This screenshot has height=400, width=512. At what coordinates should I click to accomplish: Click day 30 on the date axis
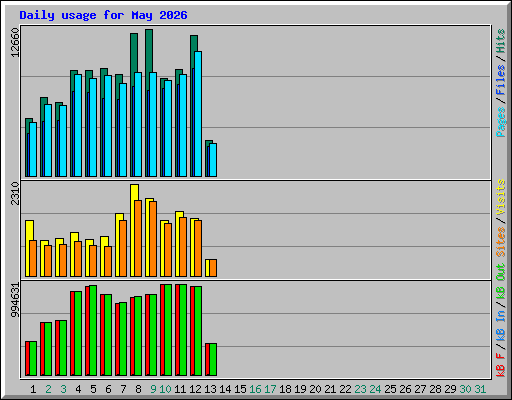point(465,389)
